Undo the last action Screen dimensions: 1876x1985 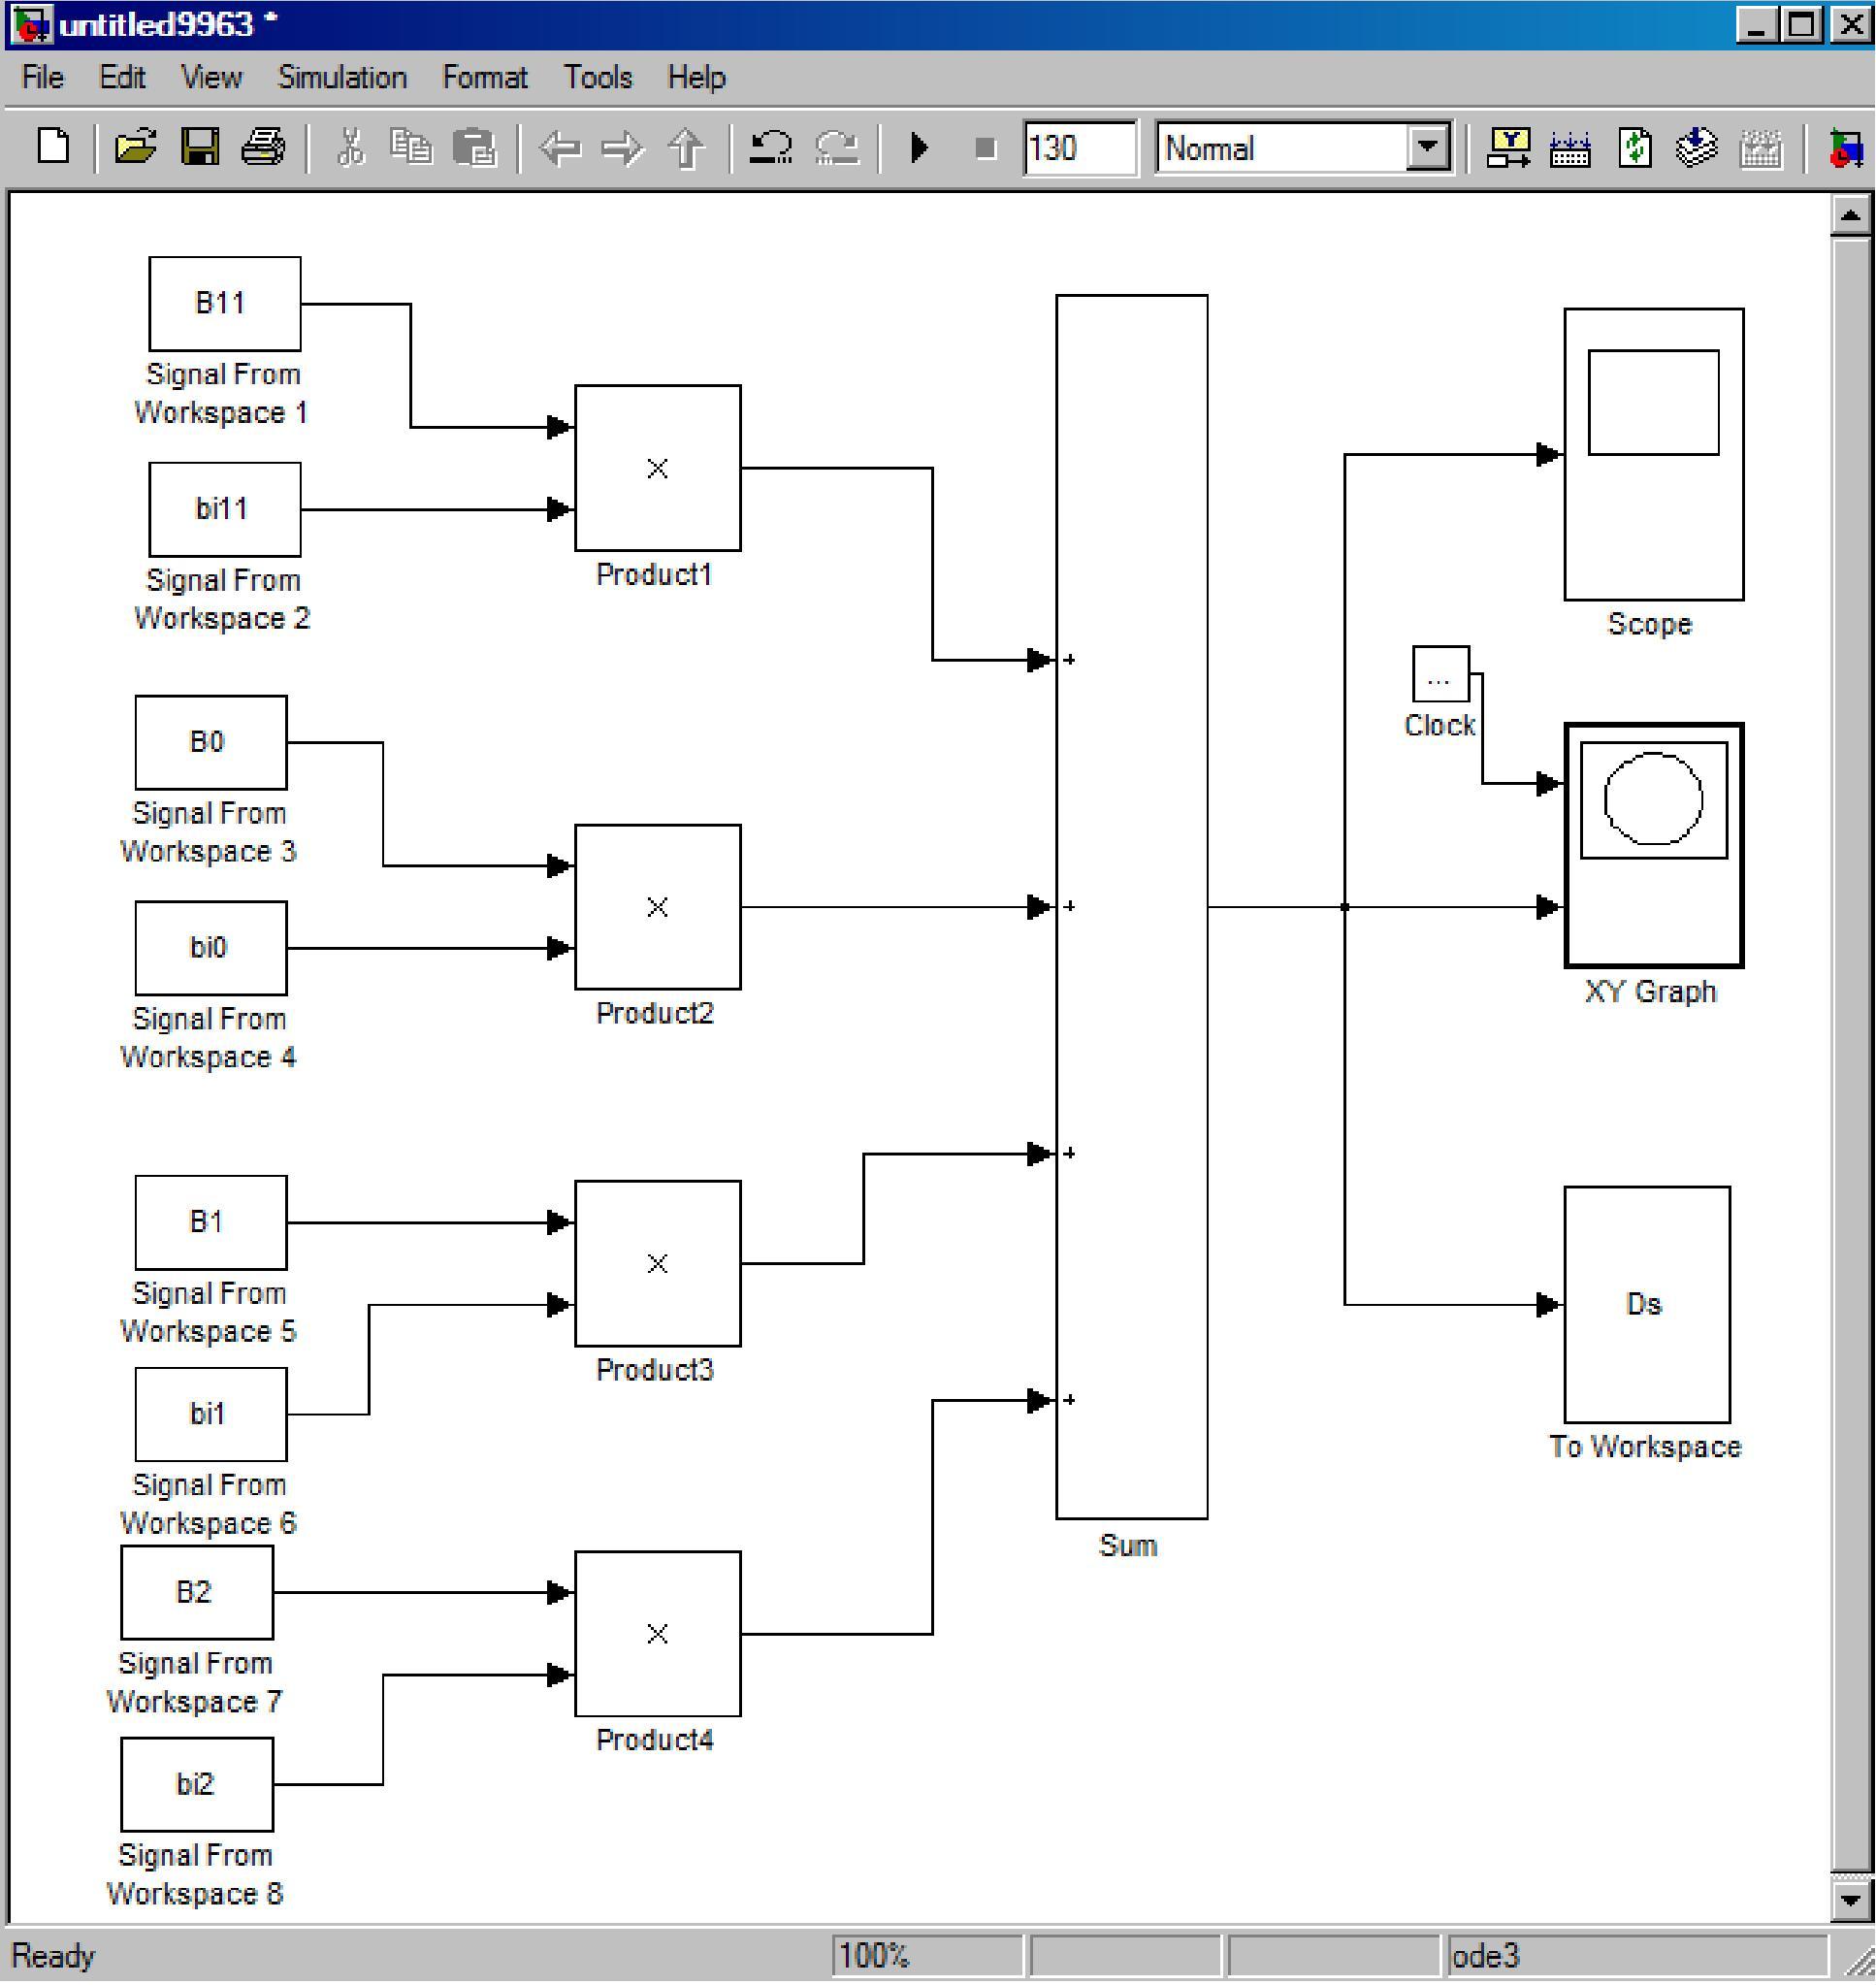(771, 148)
